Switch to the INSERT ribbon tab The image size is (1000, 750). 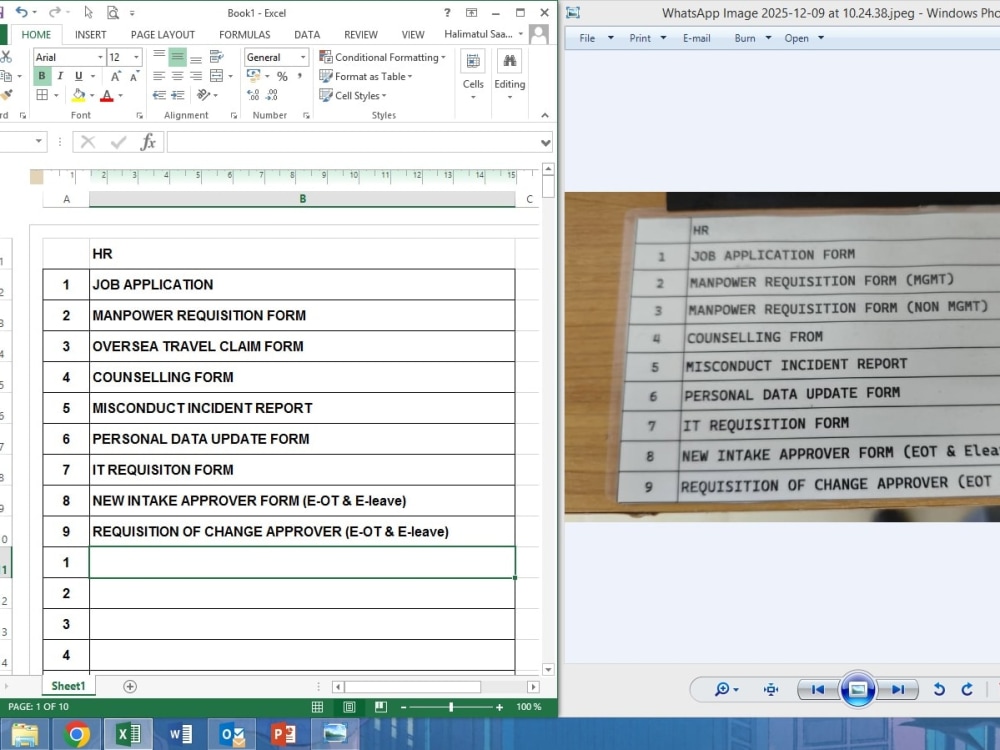(91, 34)
